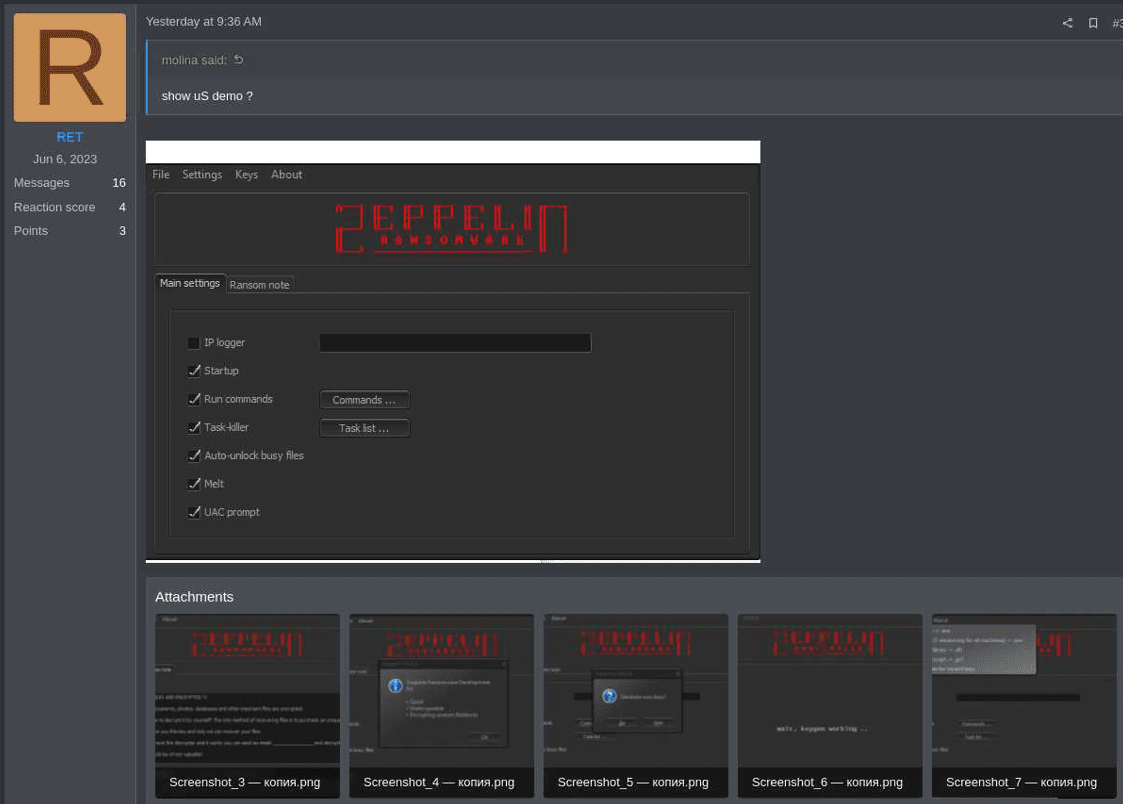Image resolution: width=1123 pixels, height=804 pixels.
Task: Open the File menu
Action: (160, 174)
